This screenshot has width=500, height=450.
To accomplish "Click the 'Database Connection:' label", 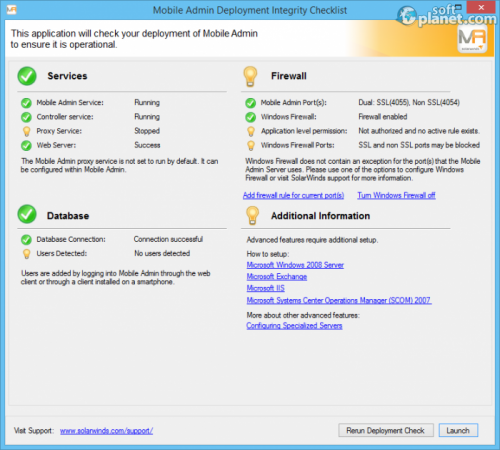I will tap(71, 239).
